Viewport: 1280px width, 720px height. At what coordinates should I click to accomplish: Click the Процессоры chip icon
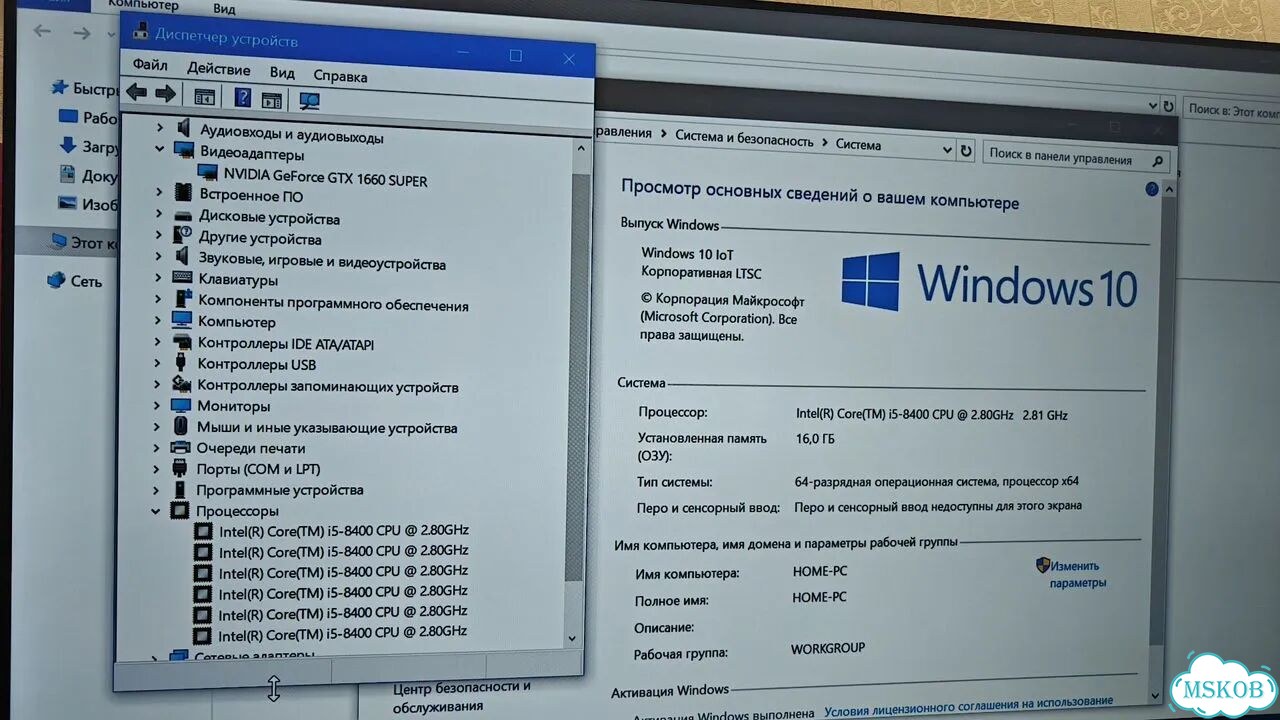179,510
